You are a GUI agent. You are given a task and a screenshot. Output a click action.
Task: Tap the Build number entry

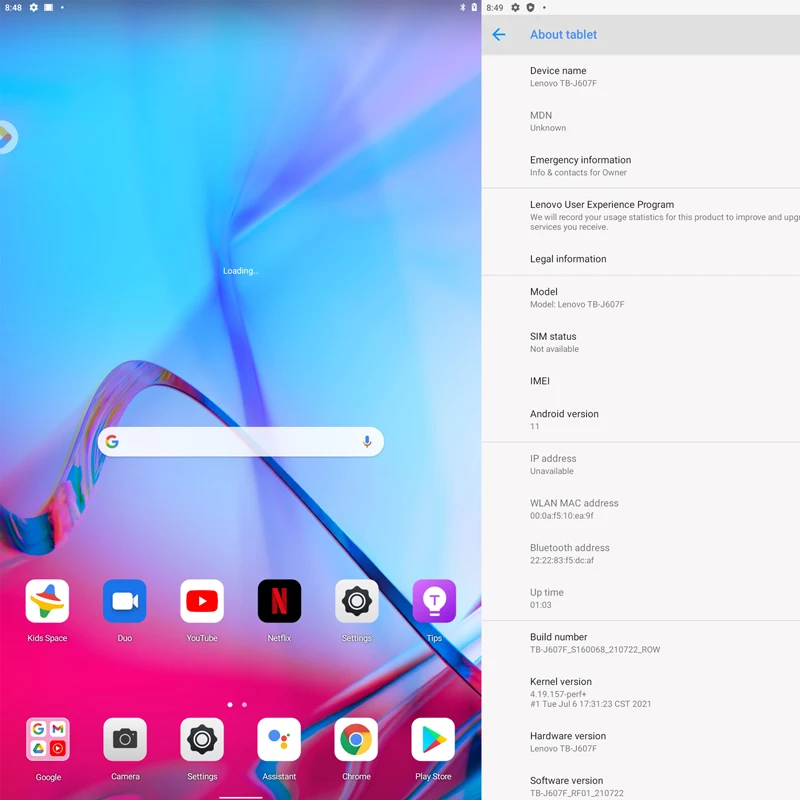click(x=640, y=643)
